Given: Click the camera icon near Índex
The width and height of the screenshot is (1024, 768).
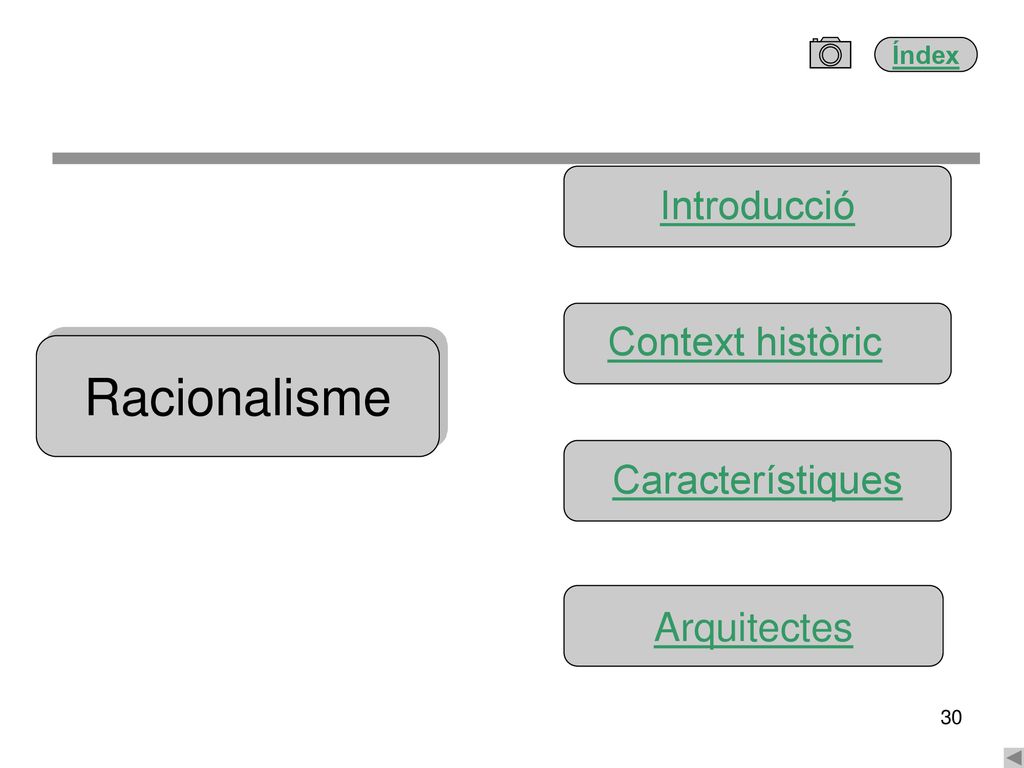Looking at the screenshot, I should pos(830,53).
